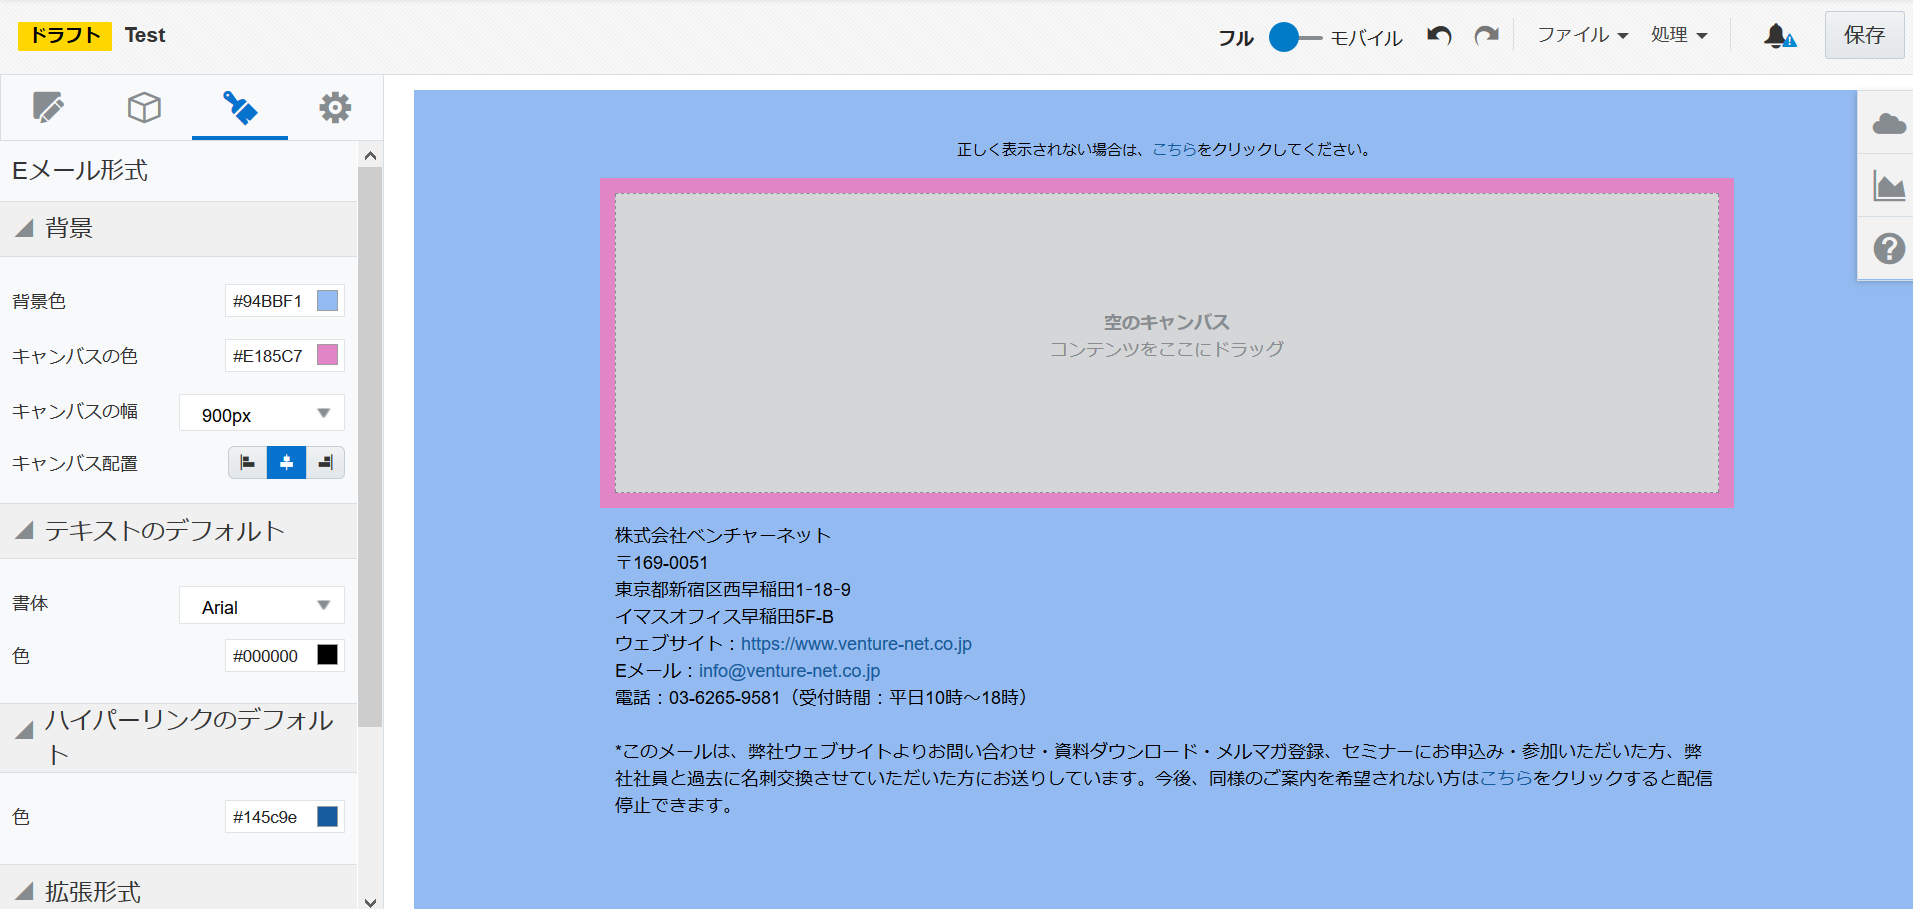Open the notifications bell icon
Image resolution: width=1913 pixels, height=909 pixels.
[1779, 36]
